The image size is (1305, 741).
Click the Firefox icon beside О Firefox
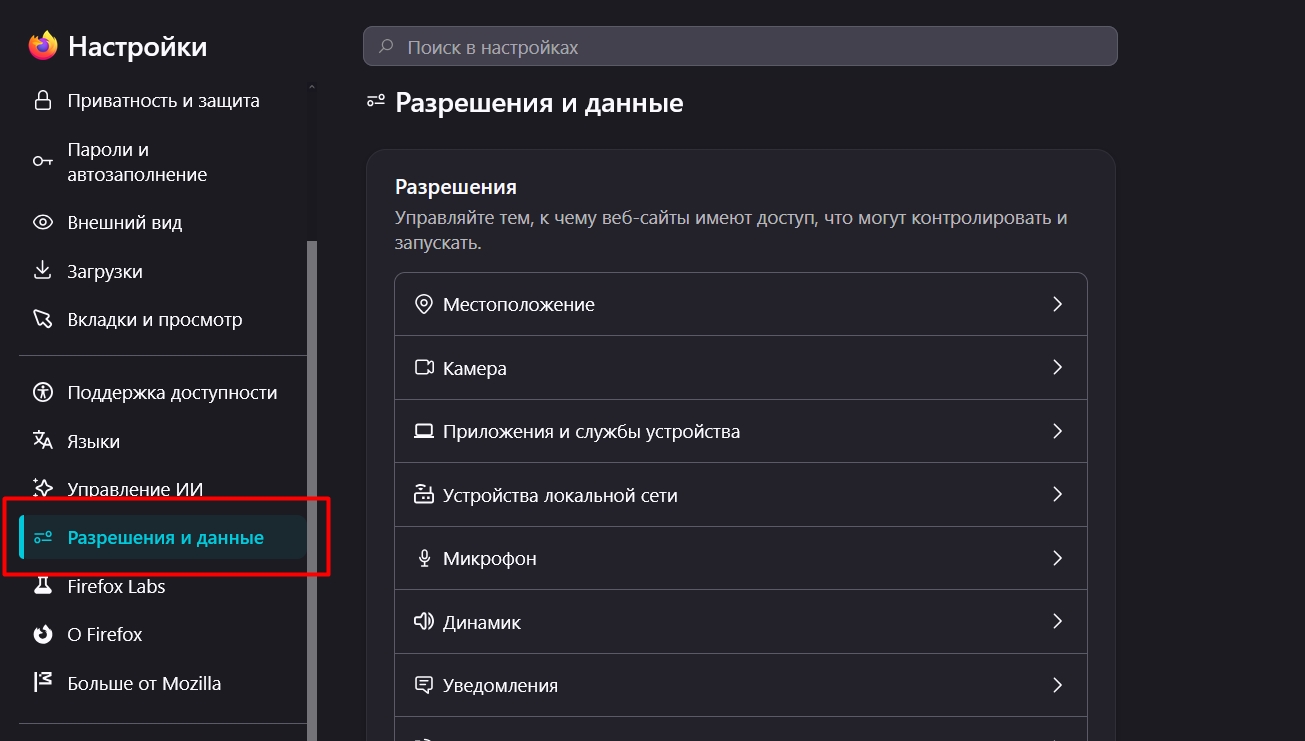(42, 635)
